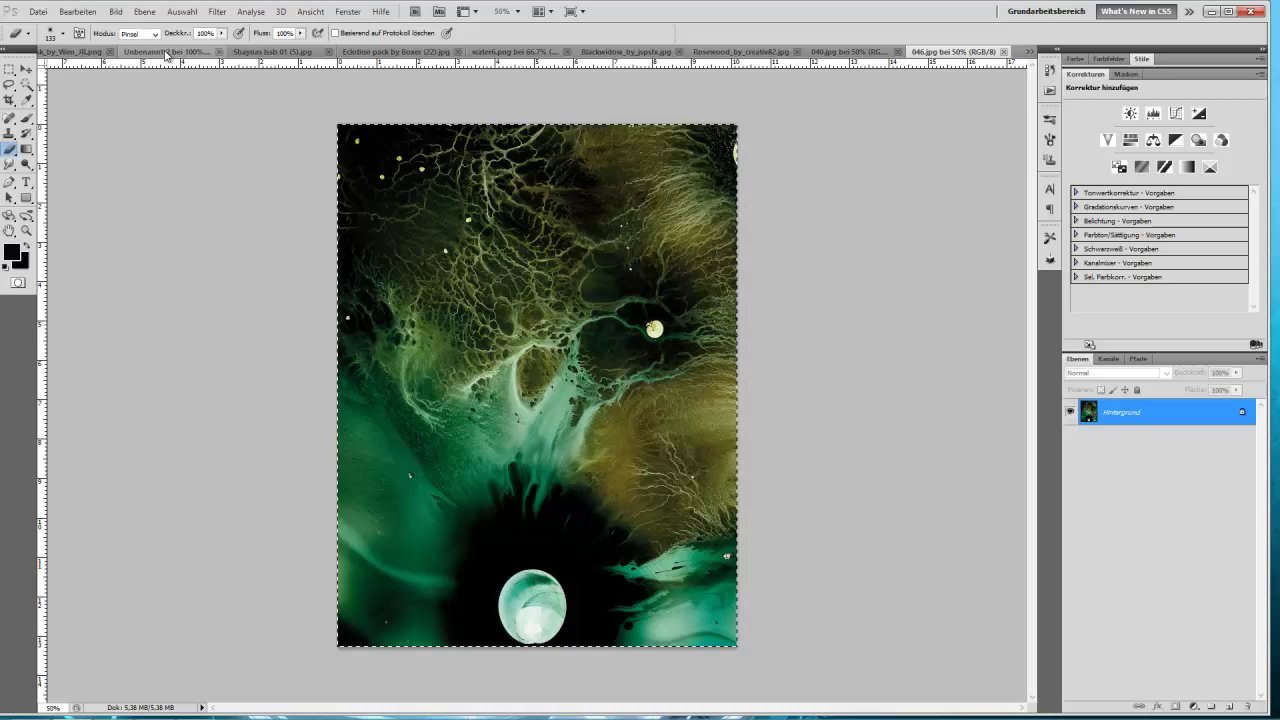This screenshot has width=1280, height=720.
Task: Select the Eyedropper tool
Action: 26,101
